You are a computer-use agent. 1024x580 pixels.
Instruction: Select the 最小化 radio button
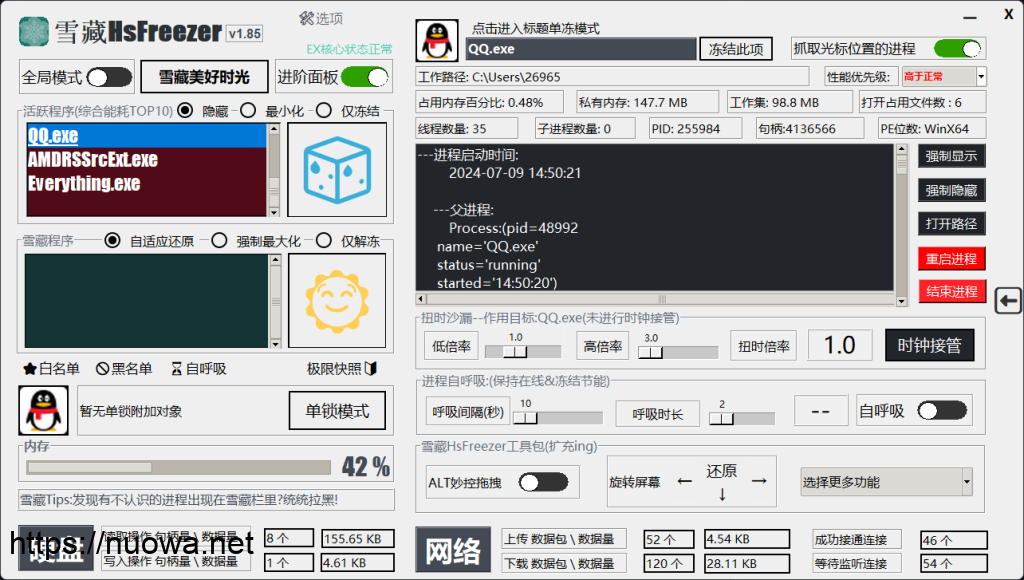pyautogui.click(x=248, y=111)
